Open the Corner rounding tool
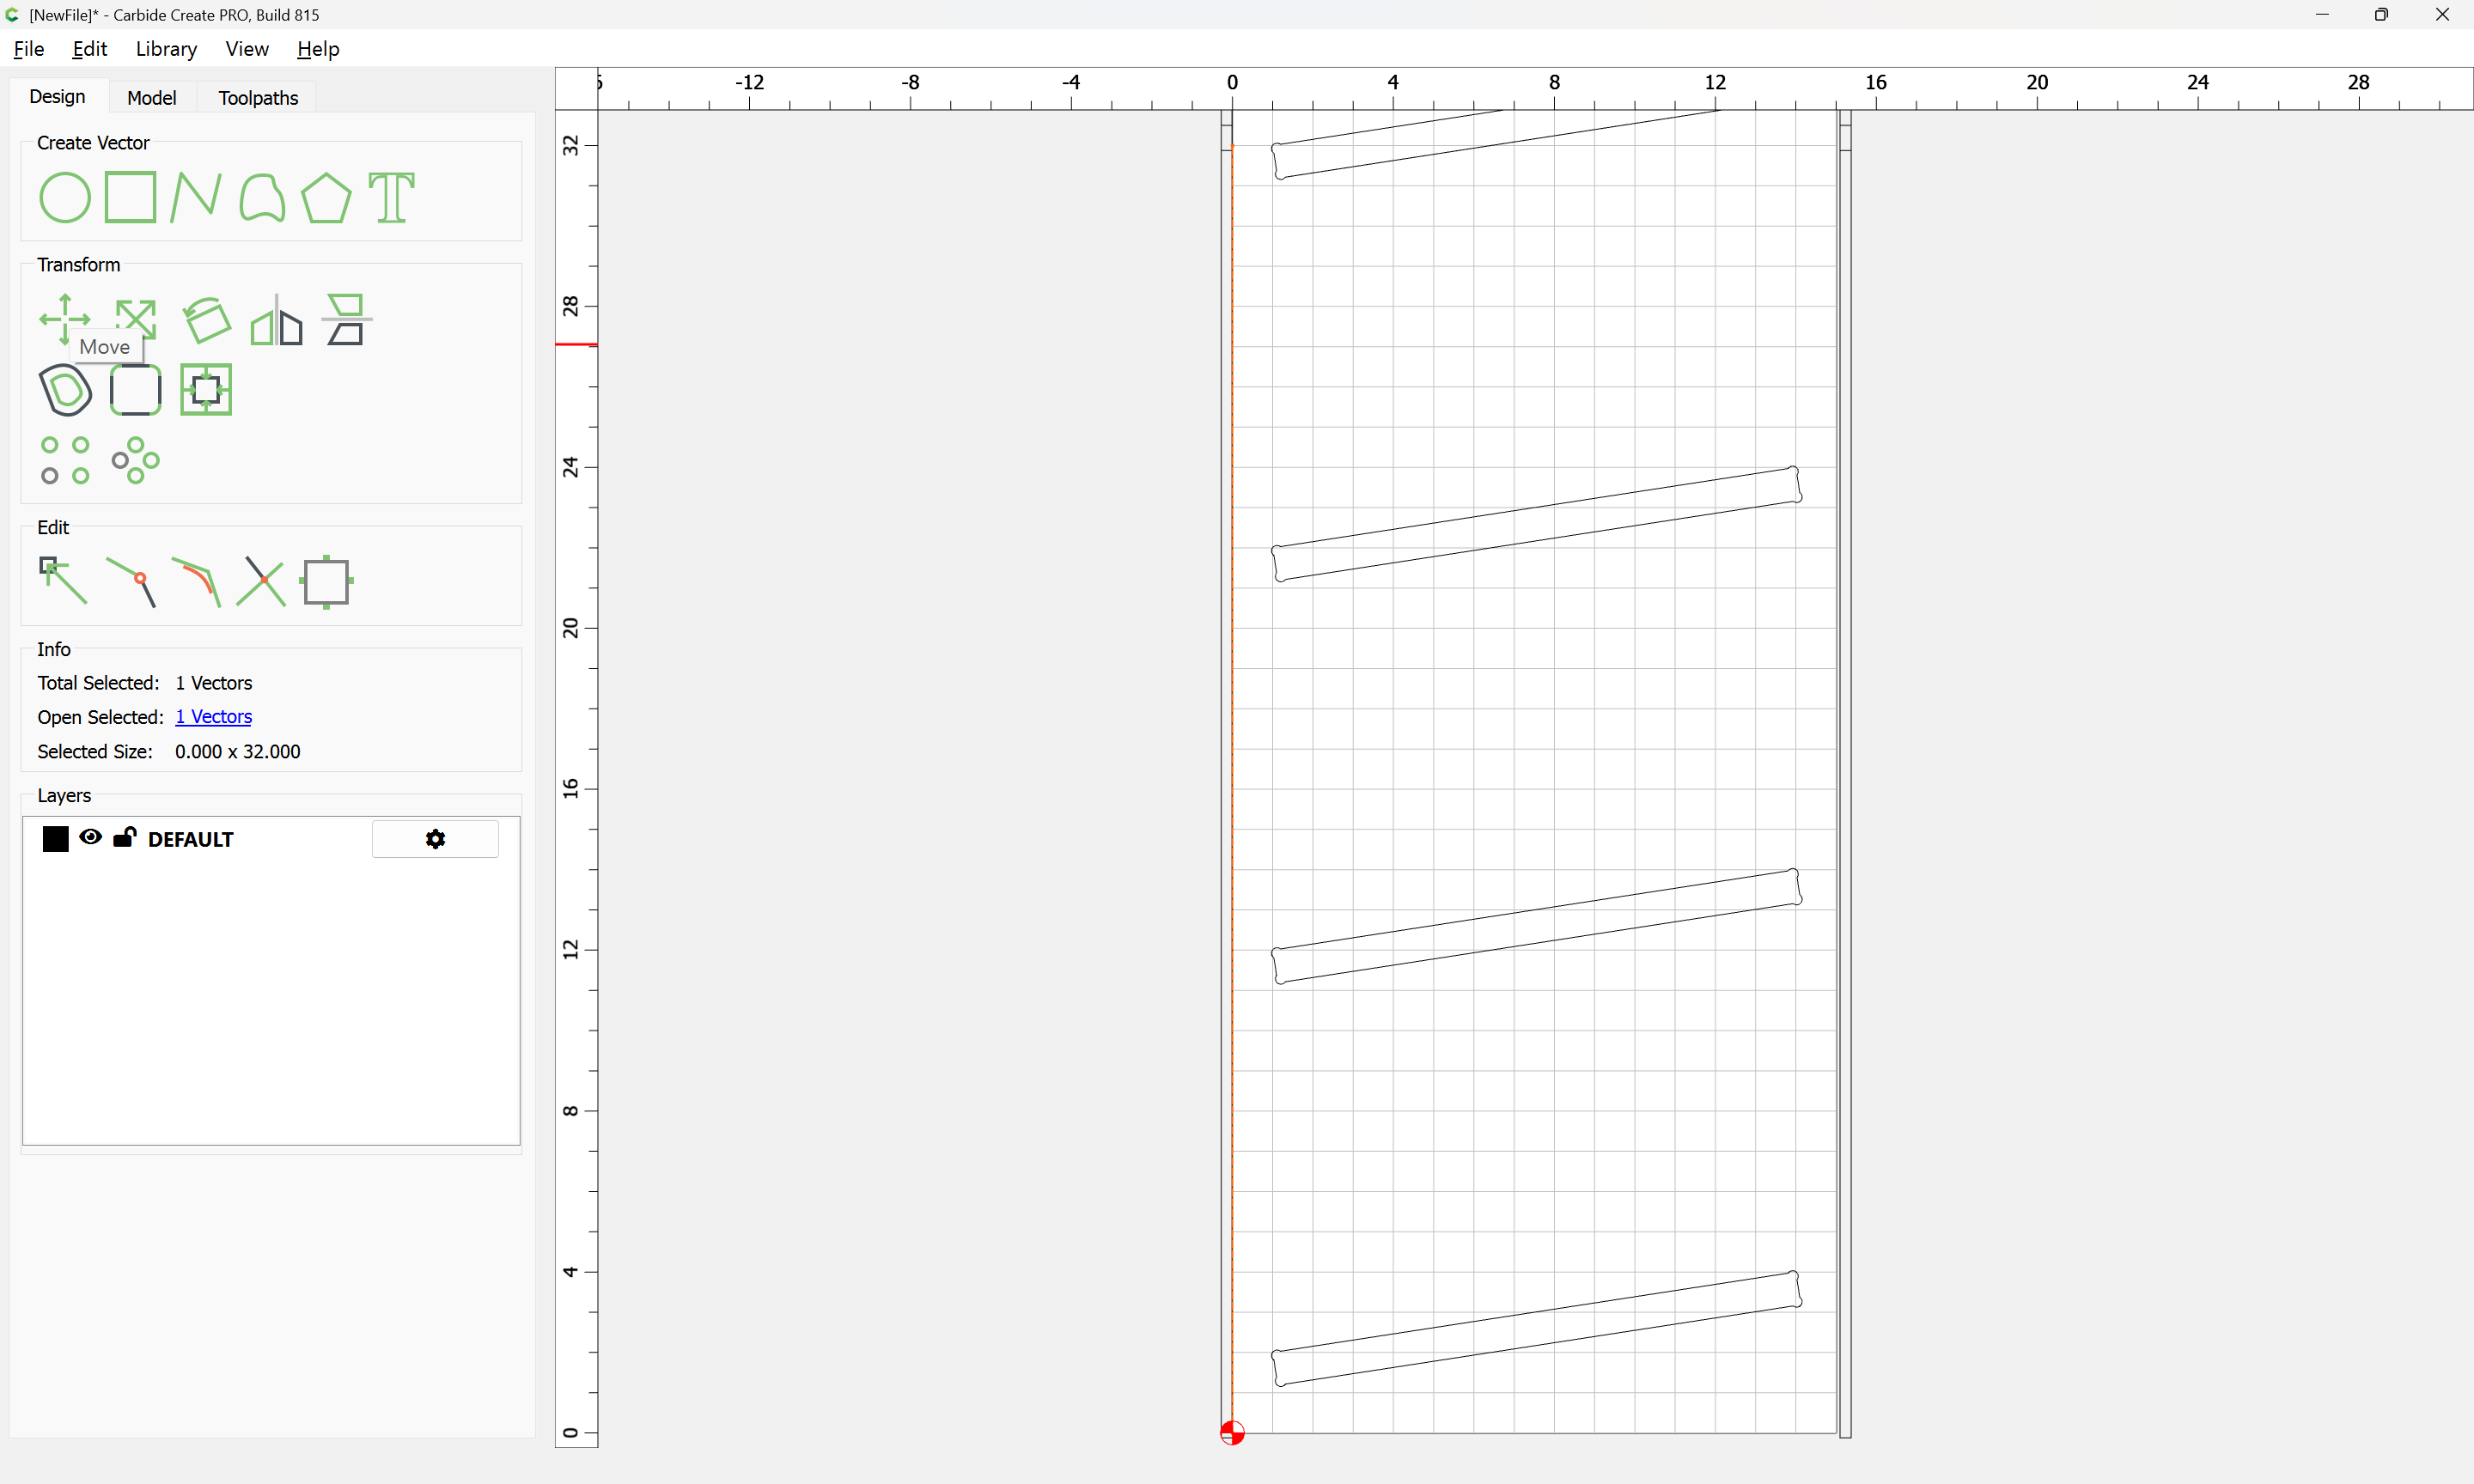Screen dimensions: 2474x1484 point(135,390)
